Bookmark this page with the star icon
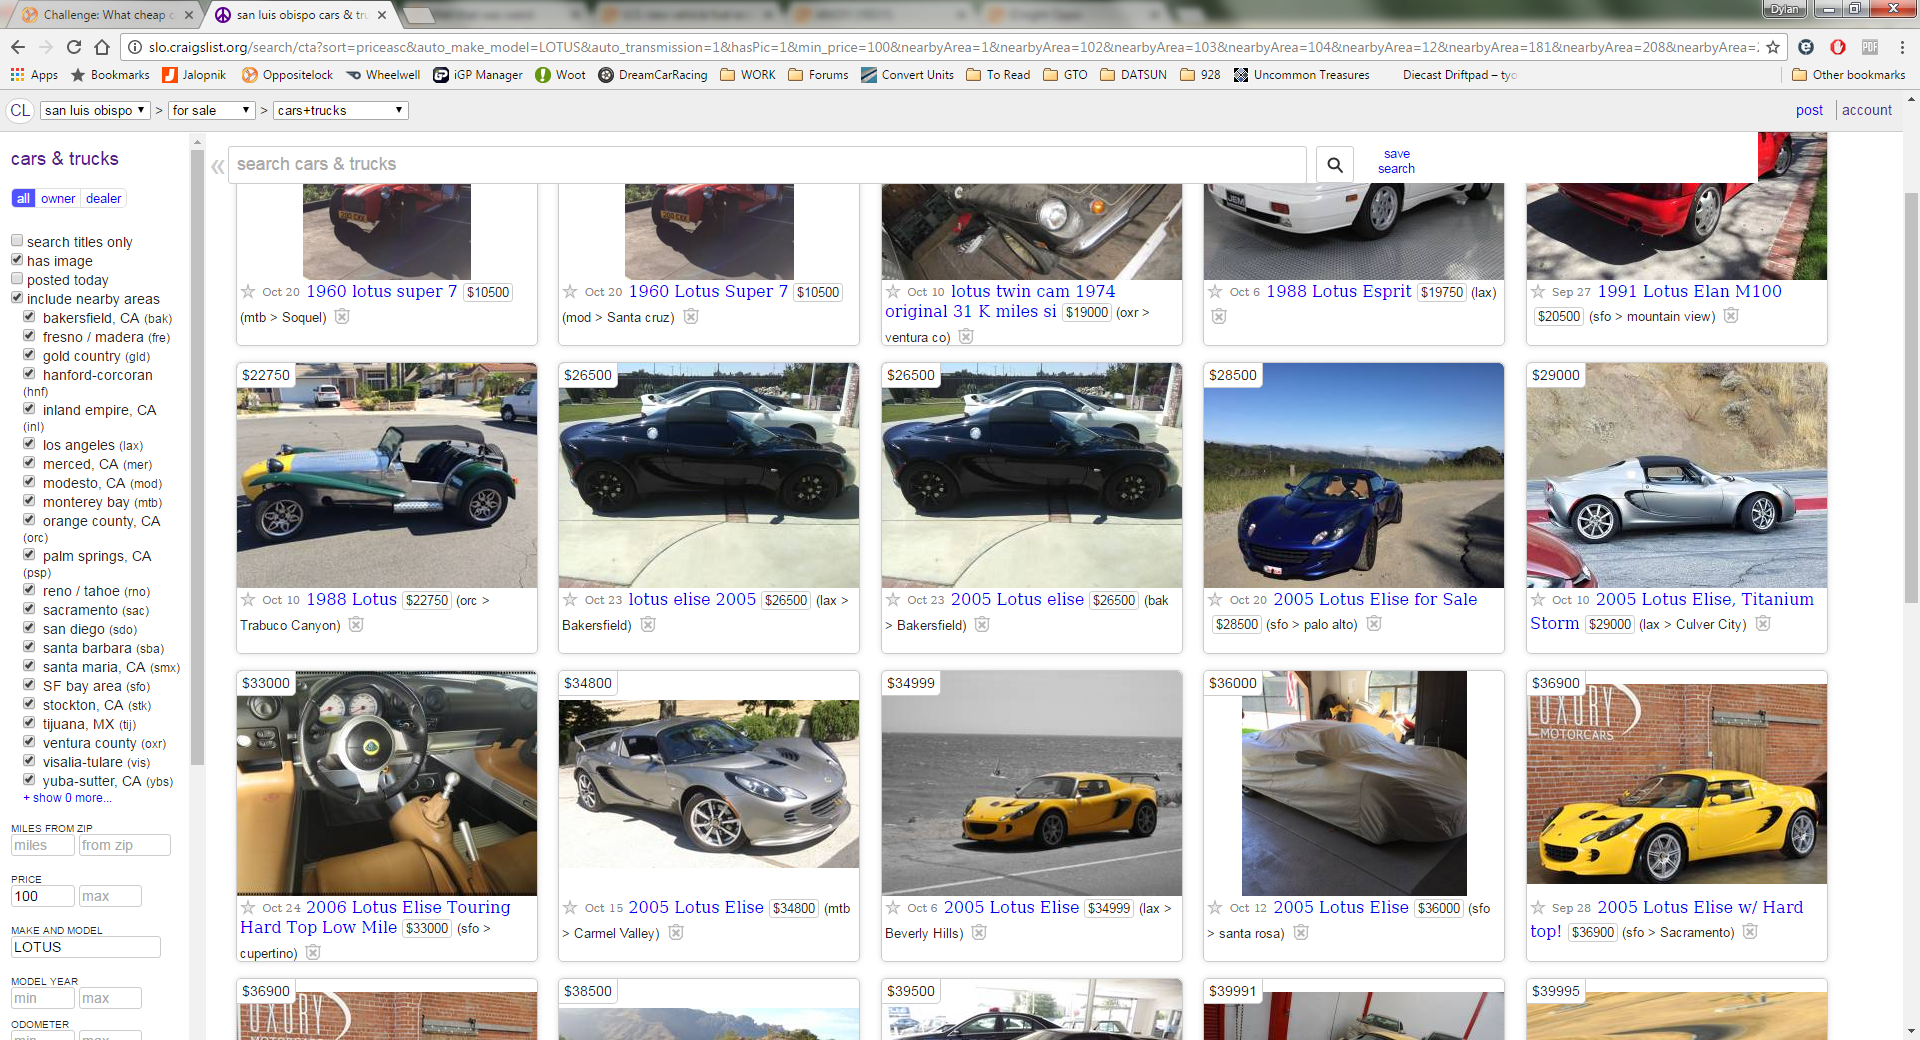The height and width of the screenshot is (1040, 1920). [1773, 47]
